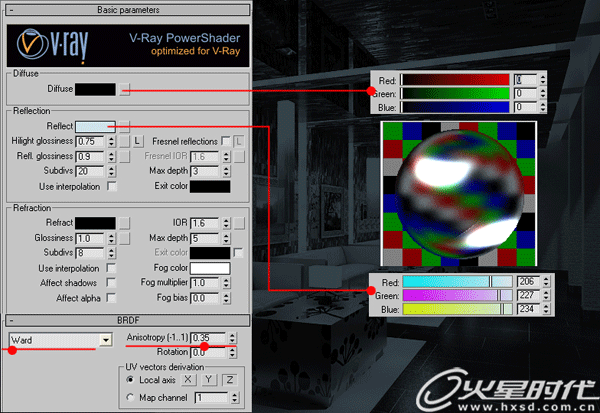
Task: Open the Reflection Exit color swatch
Action: (210, 186)
